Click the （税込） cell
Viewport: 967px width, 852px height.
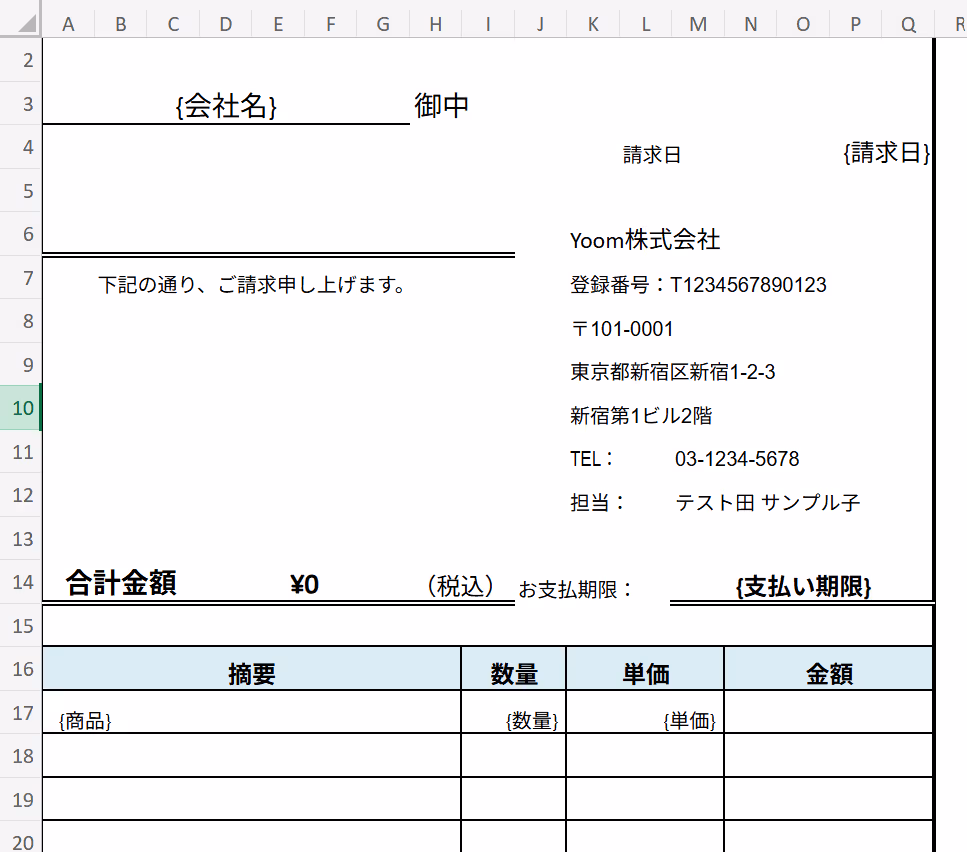coord(461,586)
